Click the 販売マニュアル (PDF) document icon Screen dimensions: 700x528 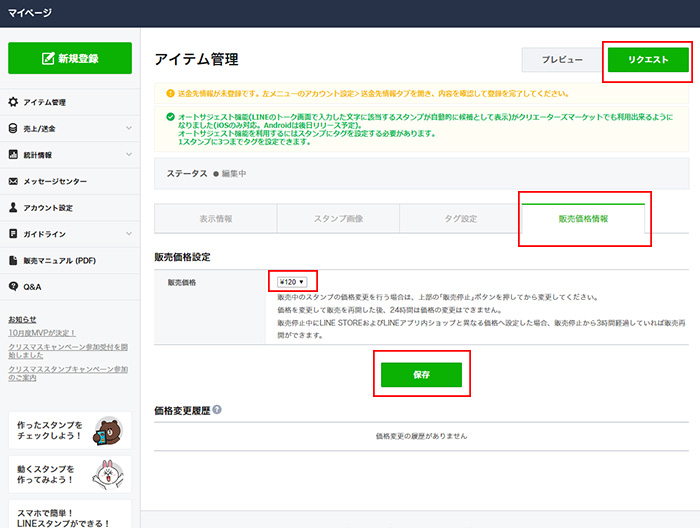[x=13, y=260]
